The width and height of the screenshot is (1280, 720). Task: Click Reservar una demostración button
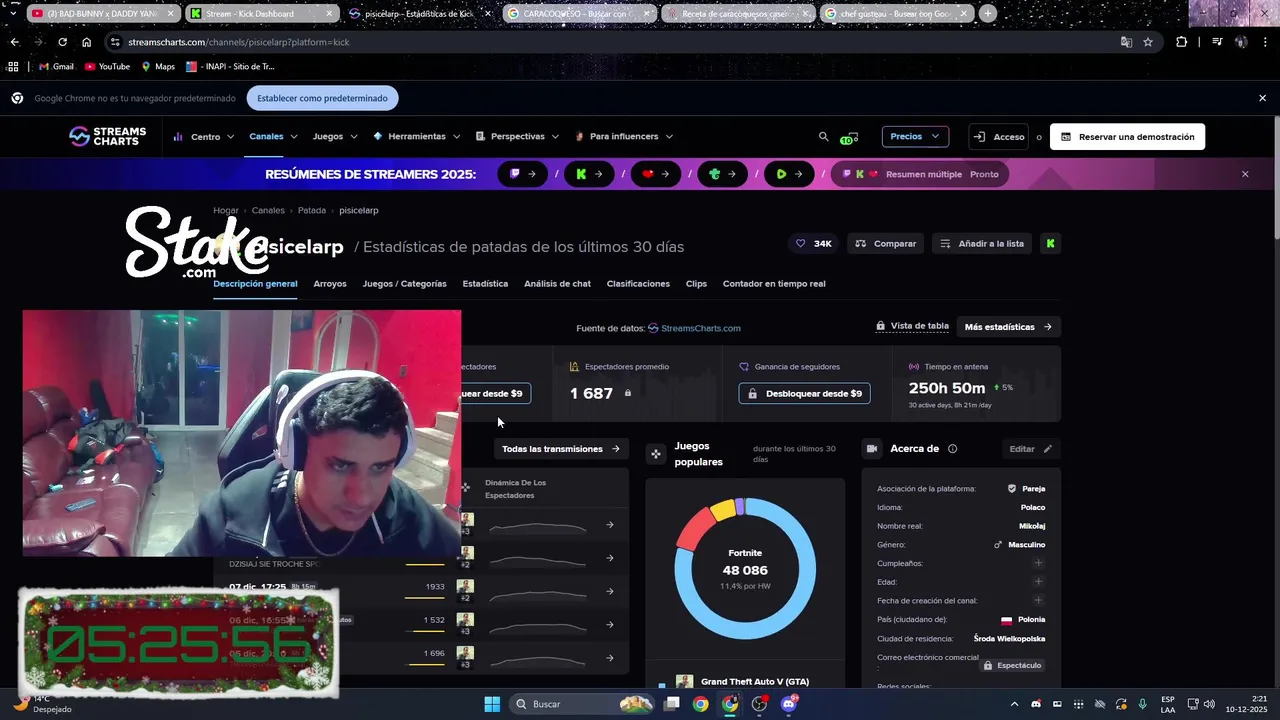click(1127, 137)
